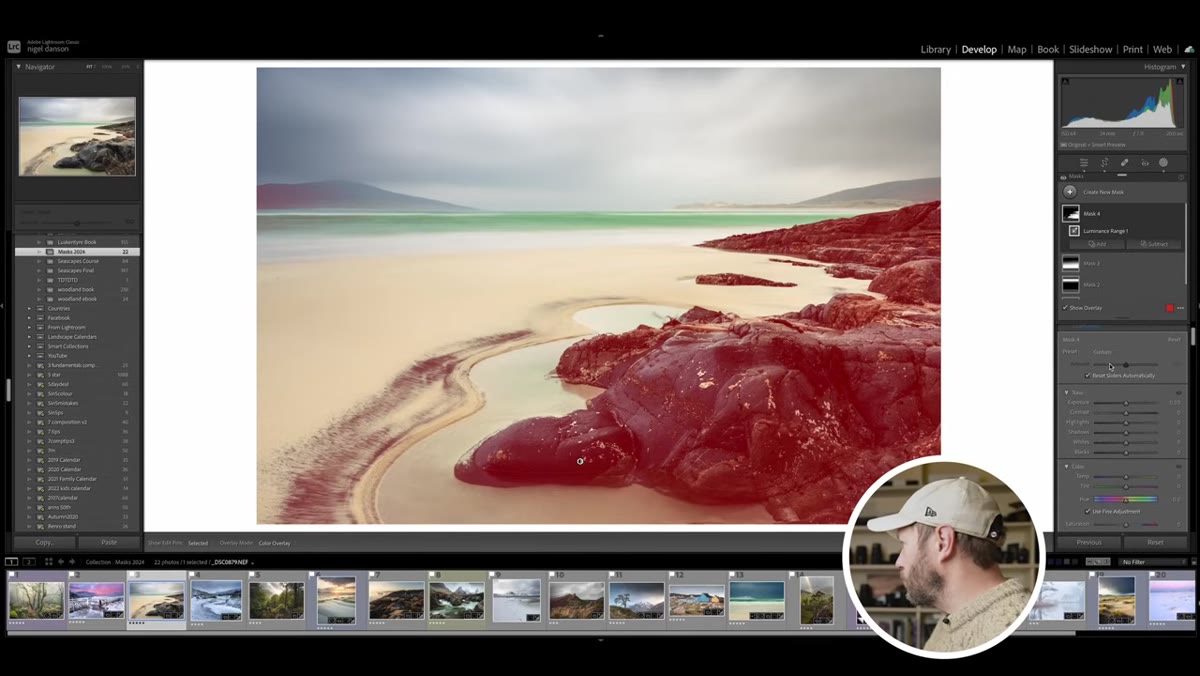The image size is (1200, 676).
Task: Click the Exposure slider
Action: pyautogui.click(x=1126, y=402)
